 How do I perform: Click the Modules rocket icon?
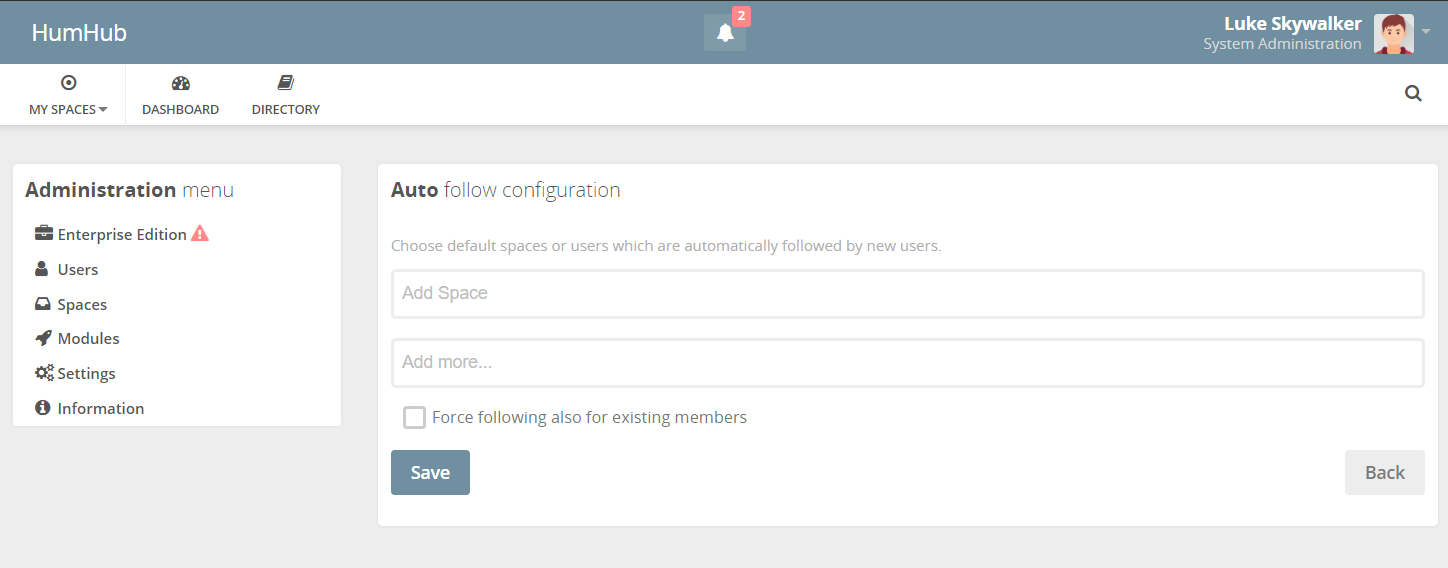(x=43, y=338)
